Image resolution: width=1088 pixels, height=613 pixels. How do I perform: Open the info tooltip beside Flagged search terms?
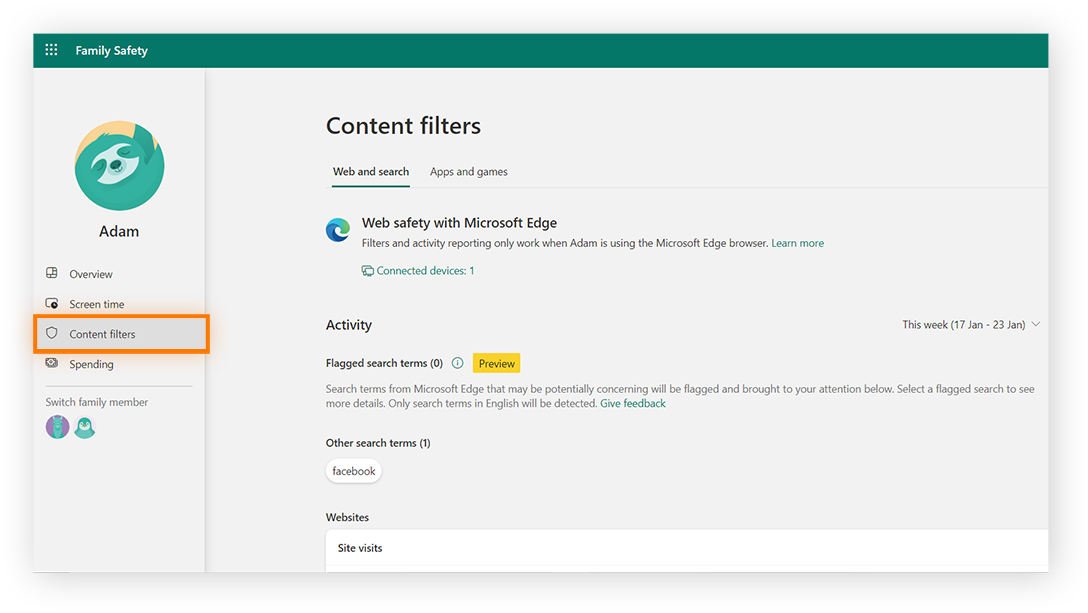click(458, 363)
